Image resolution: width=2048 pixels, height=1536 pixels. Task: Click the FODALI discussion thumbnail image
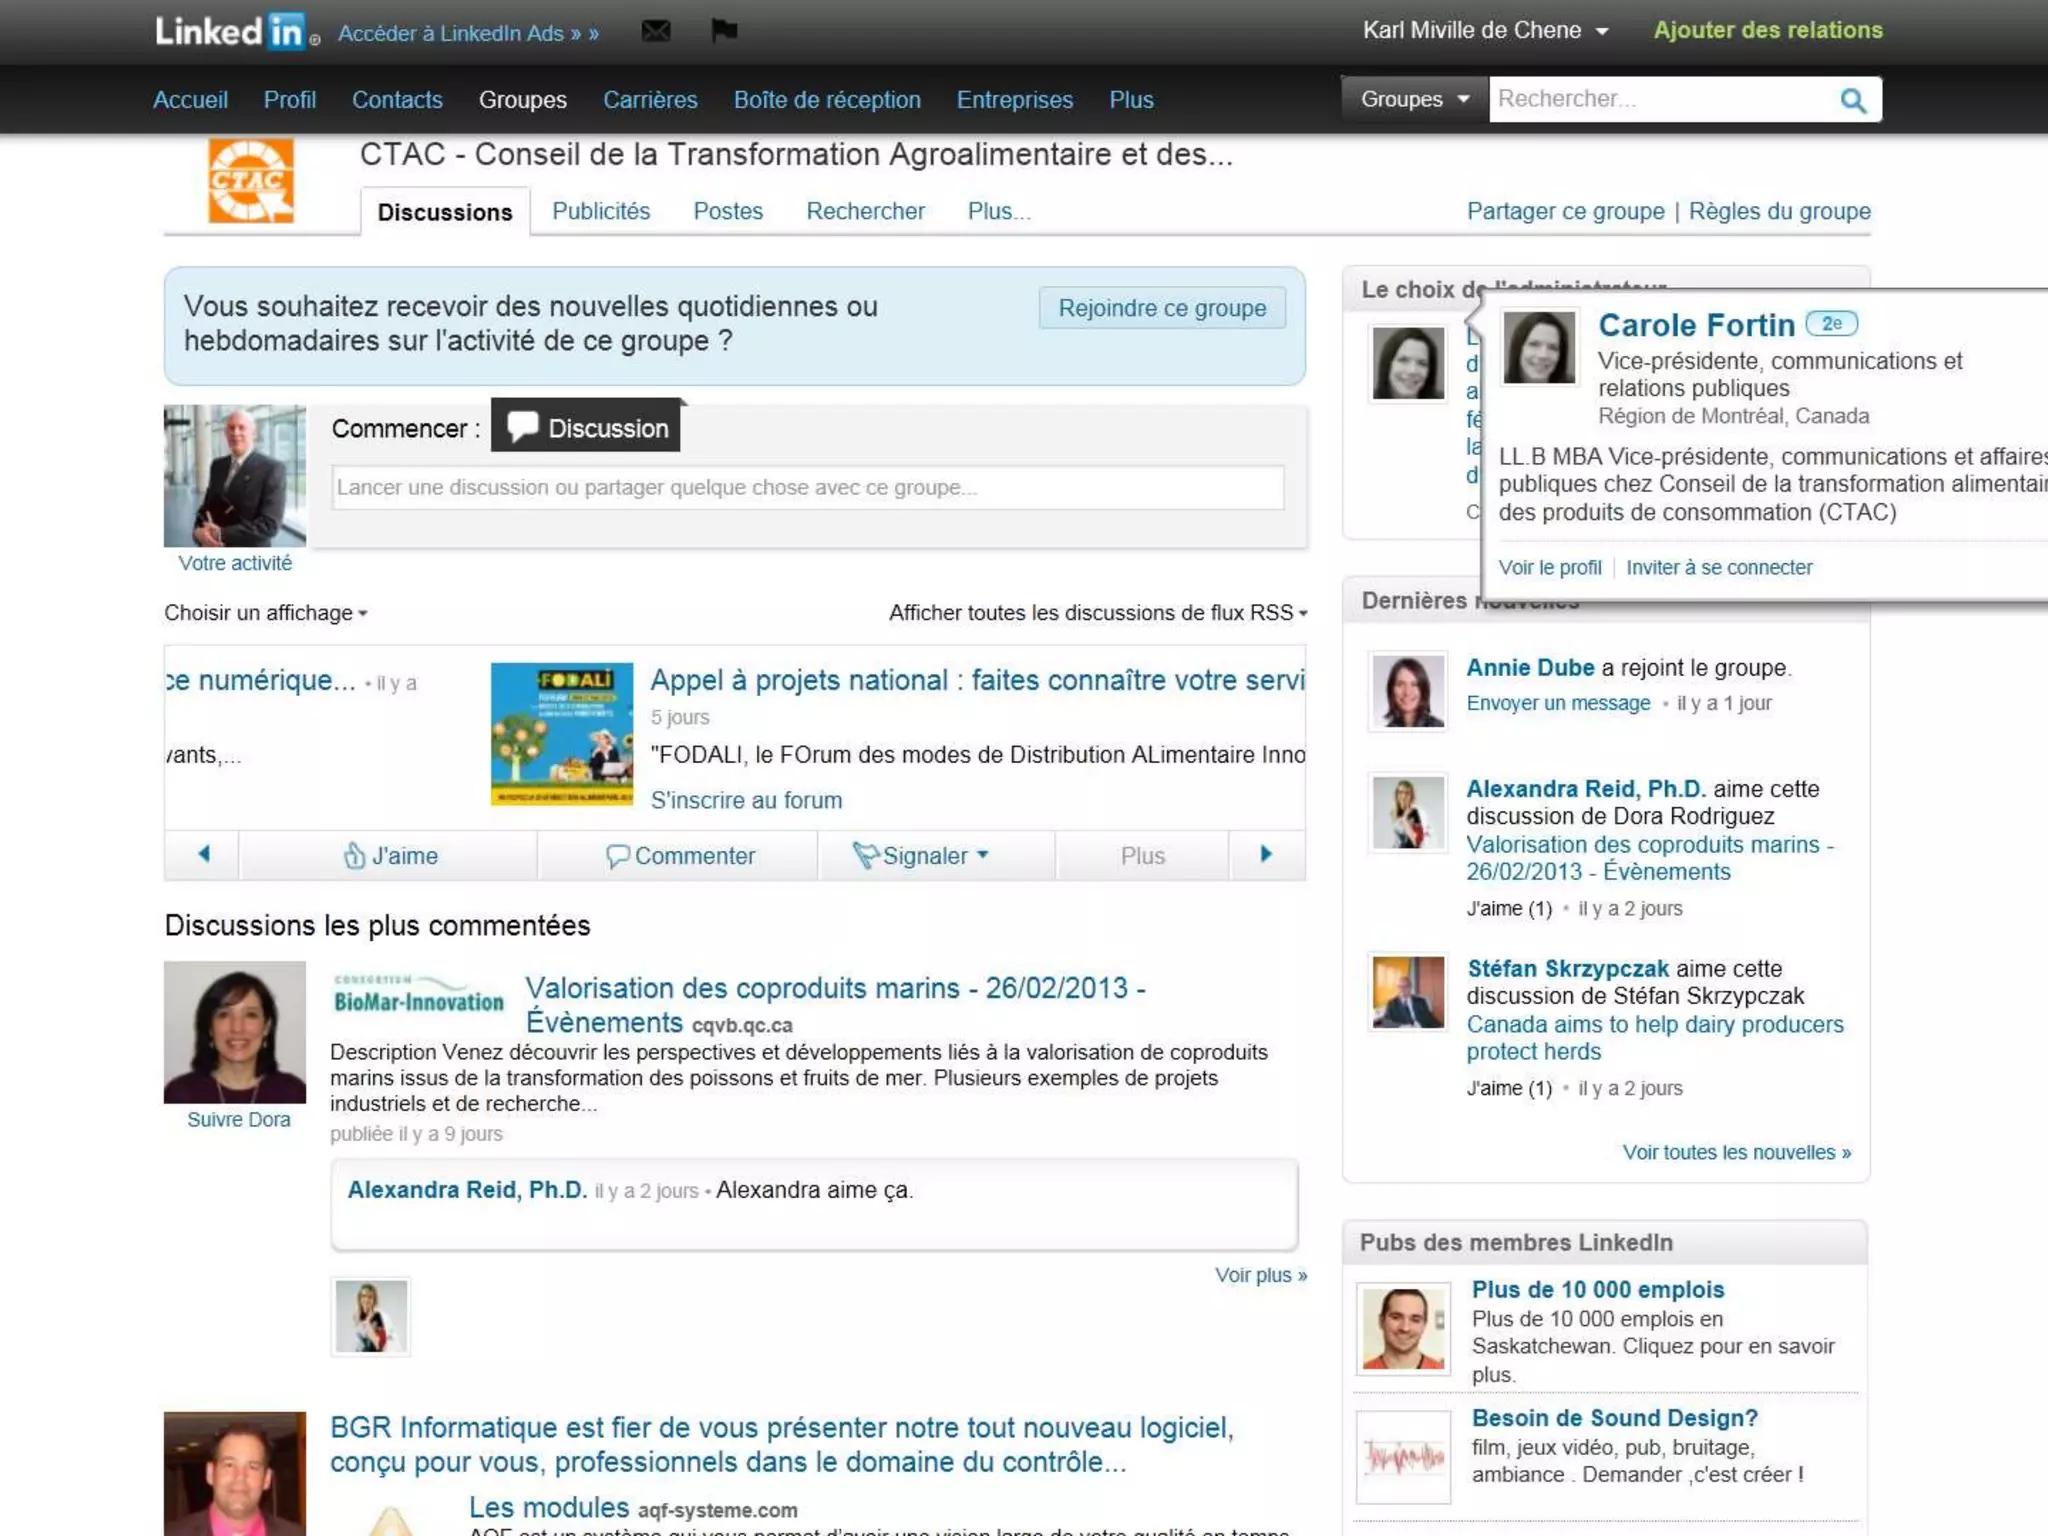pos(562,734)
